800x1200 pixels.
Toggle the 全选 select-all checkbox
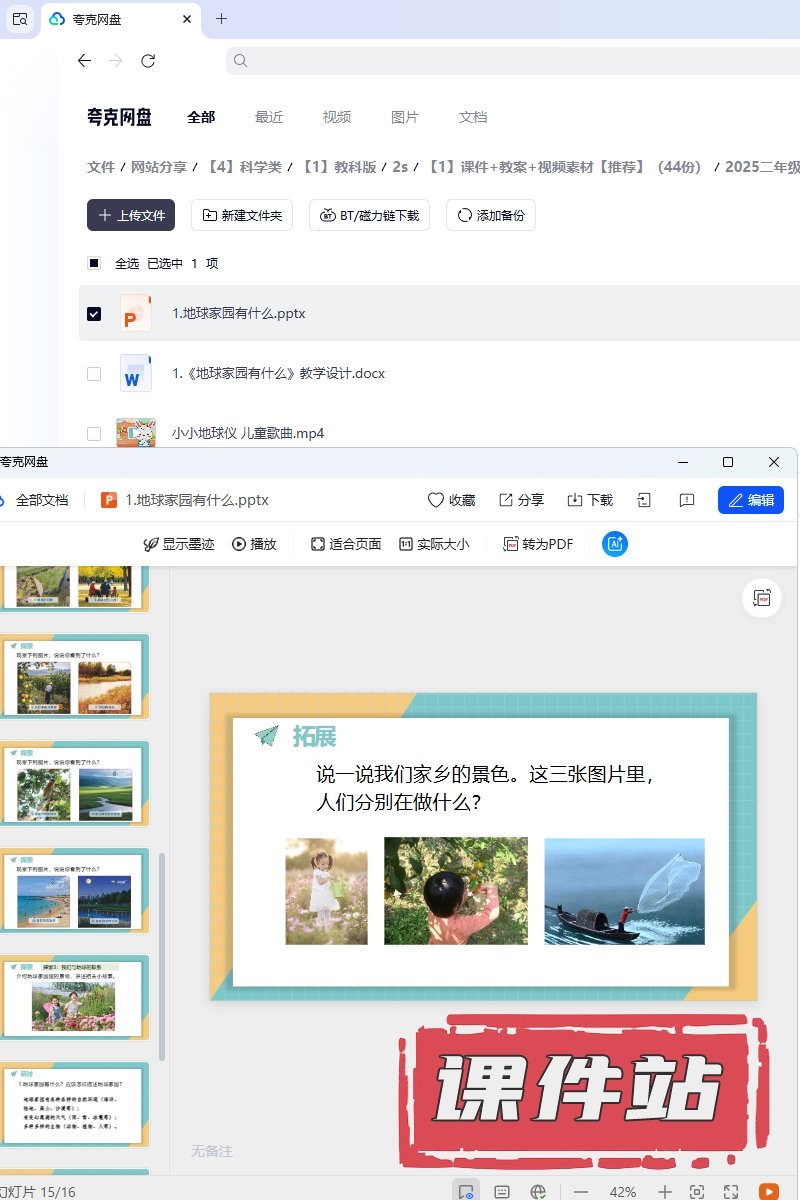point(94,264)
